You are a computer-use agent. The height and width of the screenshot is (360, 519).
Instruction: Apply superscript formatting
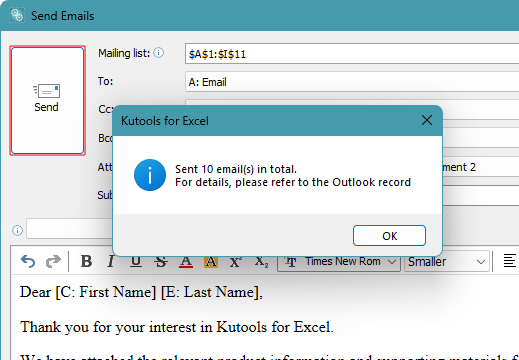[236, 261]
